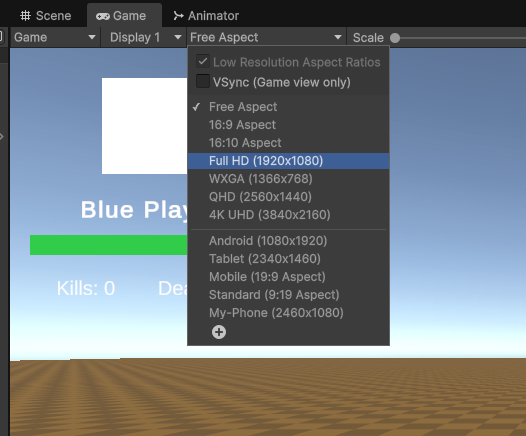Image resolution: width=526 pixels, height=436 pixels.
Task: Select QHD (2560x1440) resolution
Action: pos(288,197)
